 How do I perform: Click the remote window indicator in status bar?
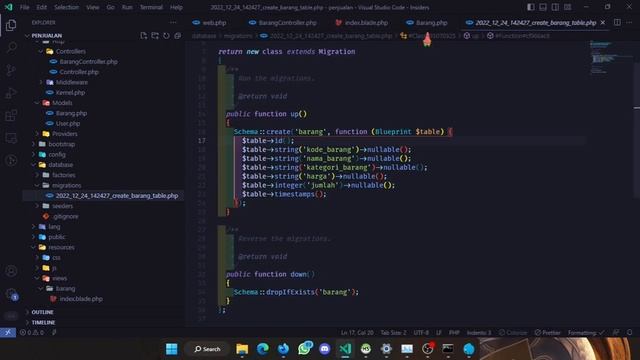click(x=8, y=333)
